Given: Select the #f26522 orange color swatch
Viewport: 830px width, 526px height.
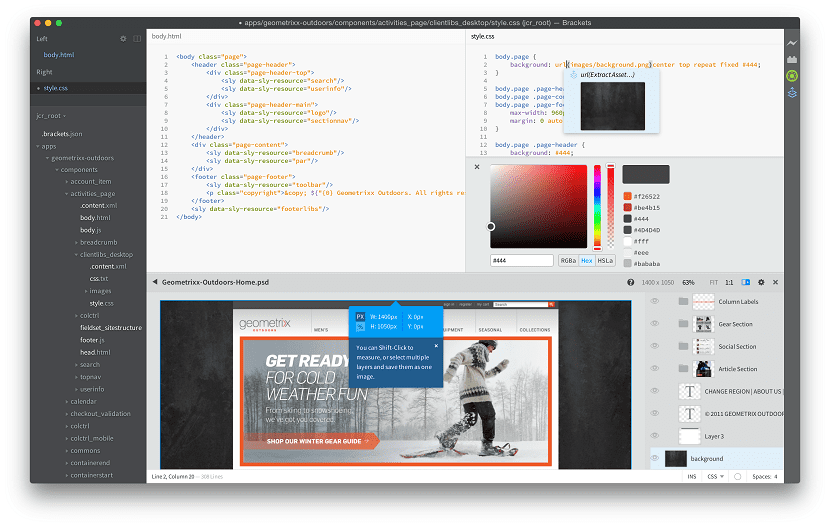Looking at the screenshot, I should pos(627,195).
